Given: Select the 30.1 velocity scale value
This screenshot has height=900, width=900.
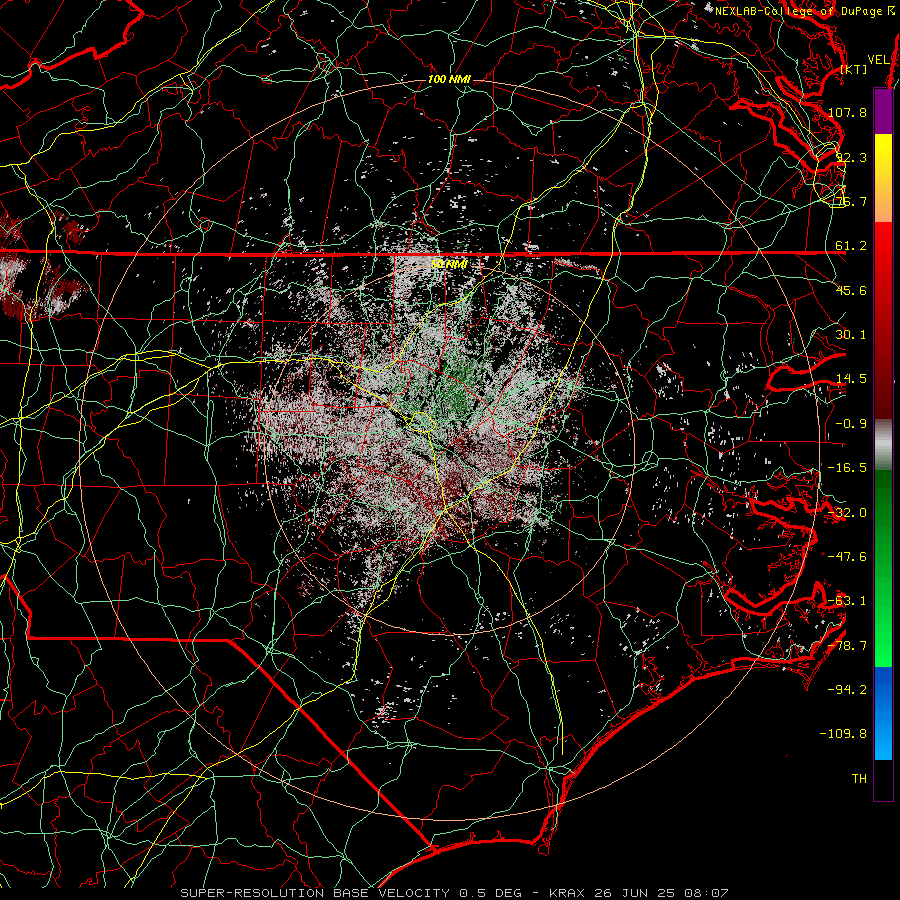Looking at the screenshot, I should (851, 335).
